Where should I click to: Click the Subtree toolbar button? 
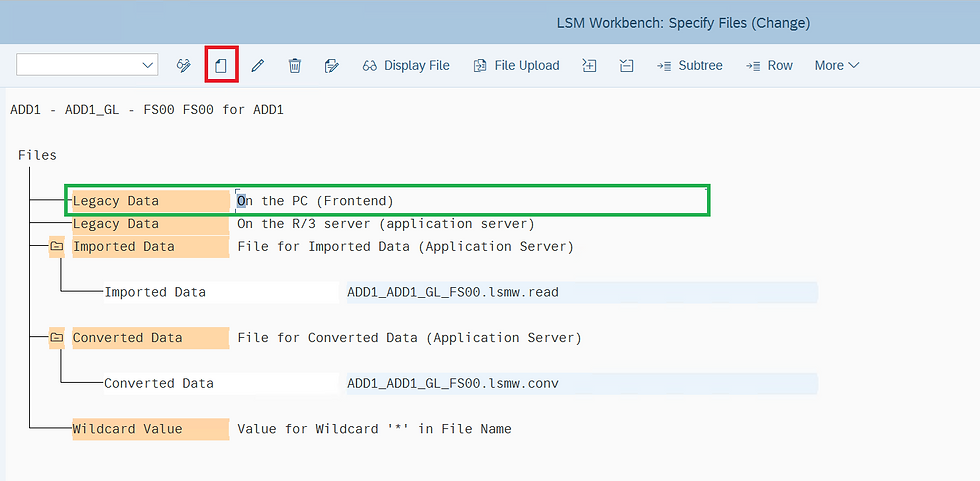click(x=689, y=65)
